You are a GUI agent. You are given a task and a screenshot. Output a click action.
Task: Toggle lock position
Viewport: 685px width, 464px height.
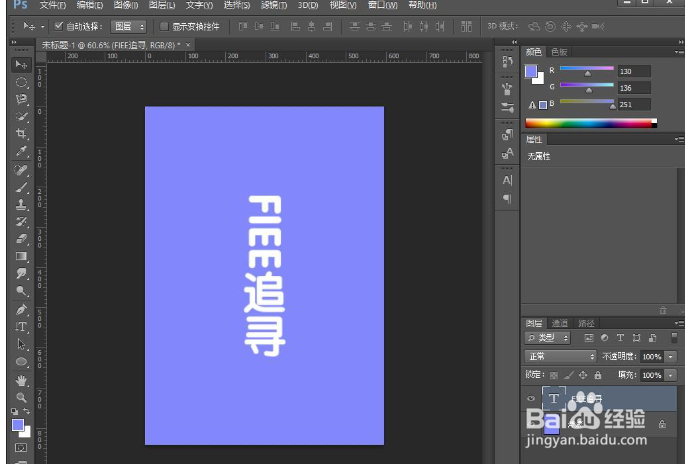point(583,375)
